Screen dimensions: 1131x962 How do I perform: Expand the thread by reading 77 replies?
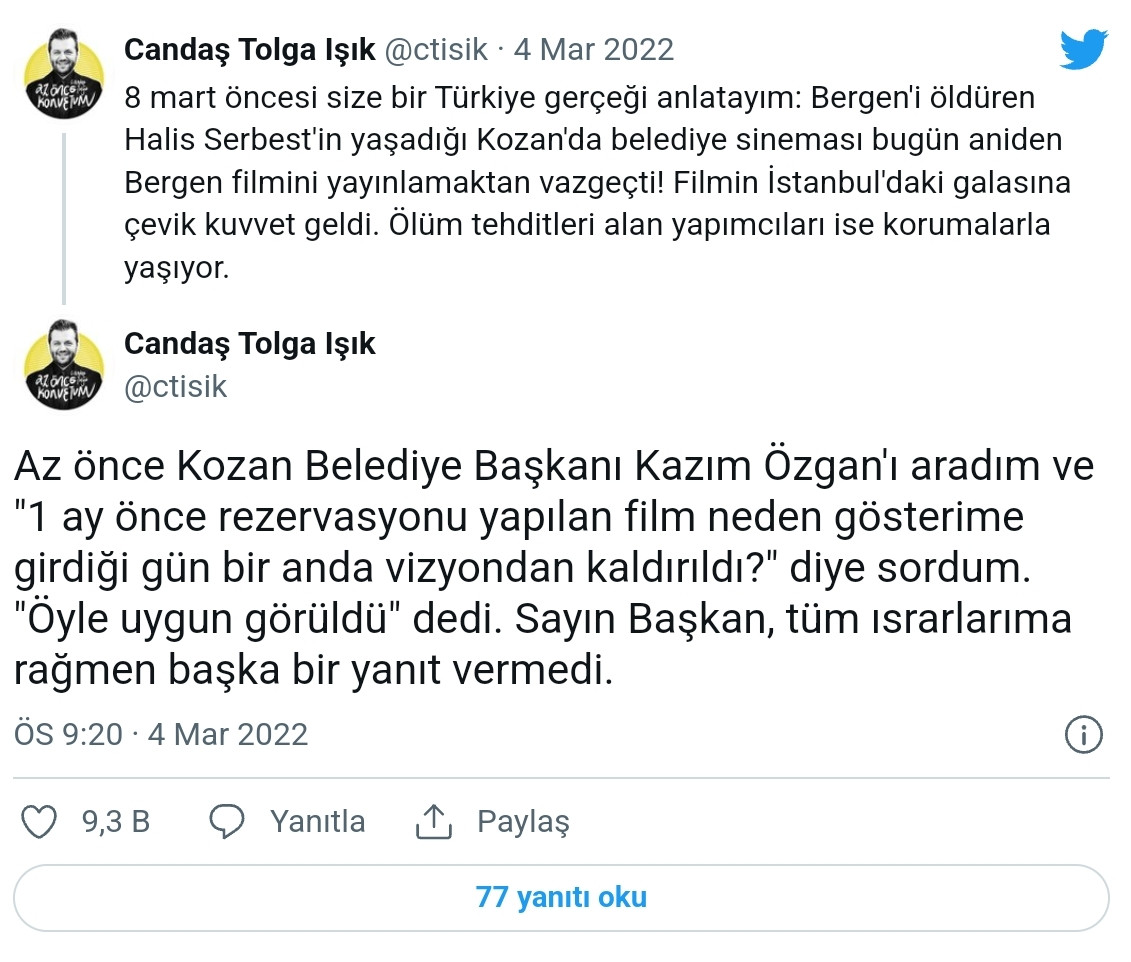point(565,898)
